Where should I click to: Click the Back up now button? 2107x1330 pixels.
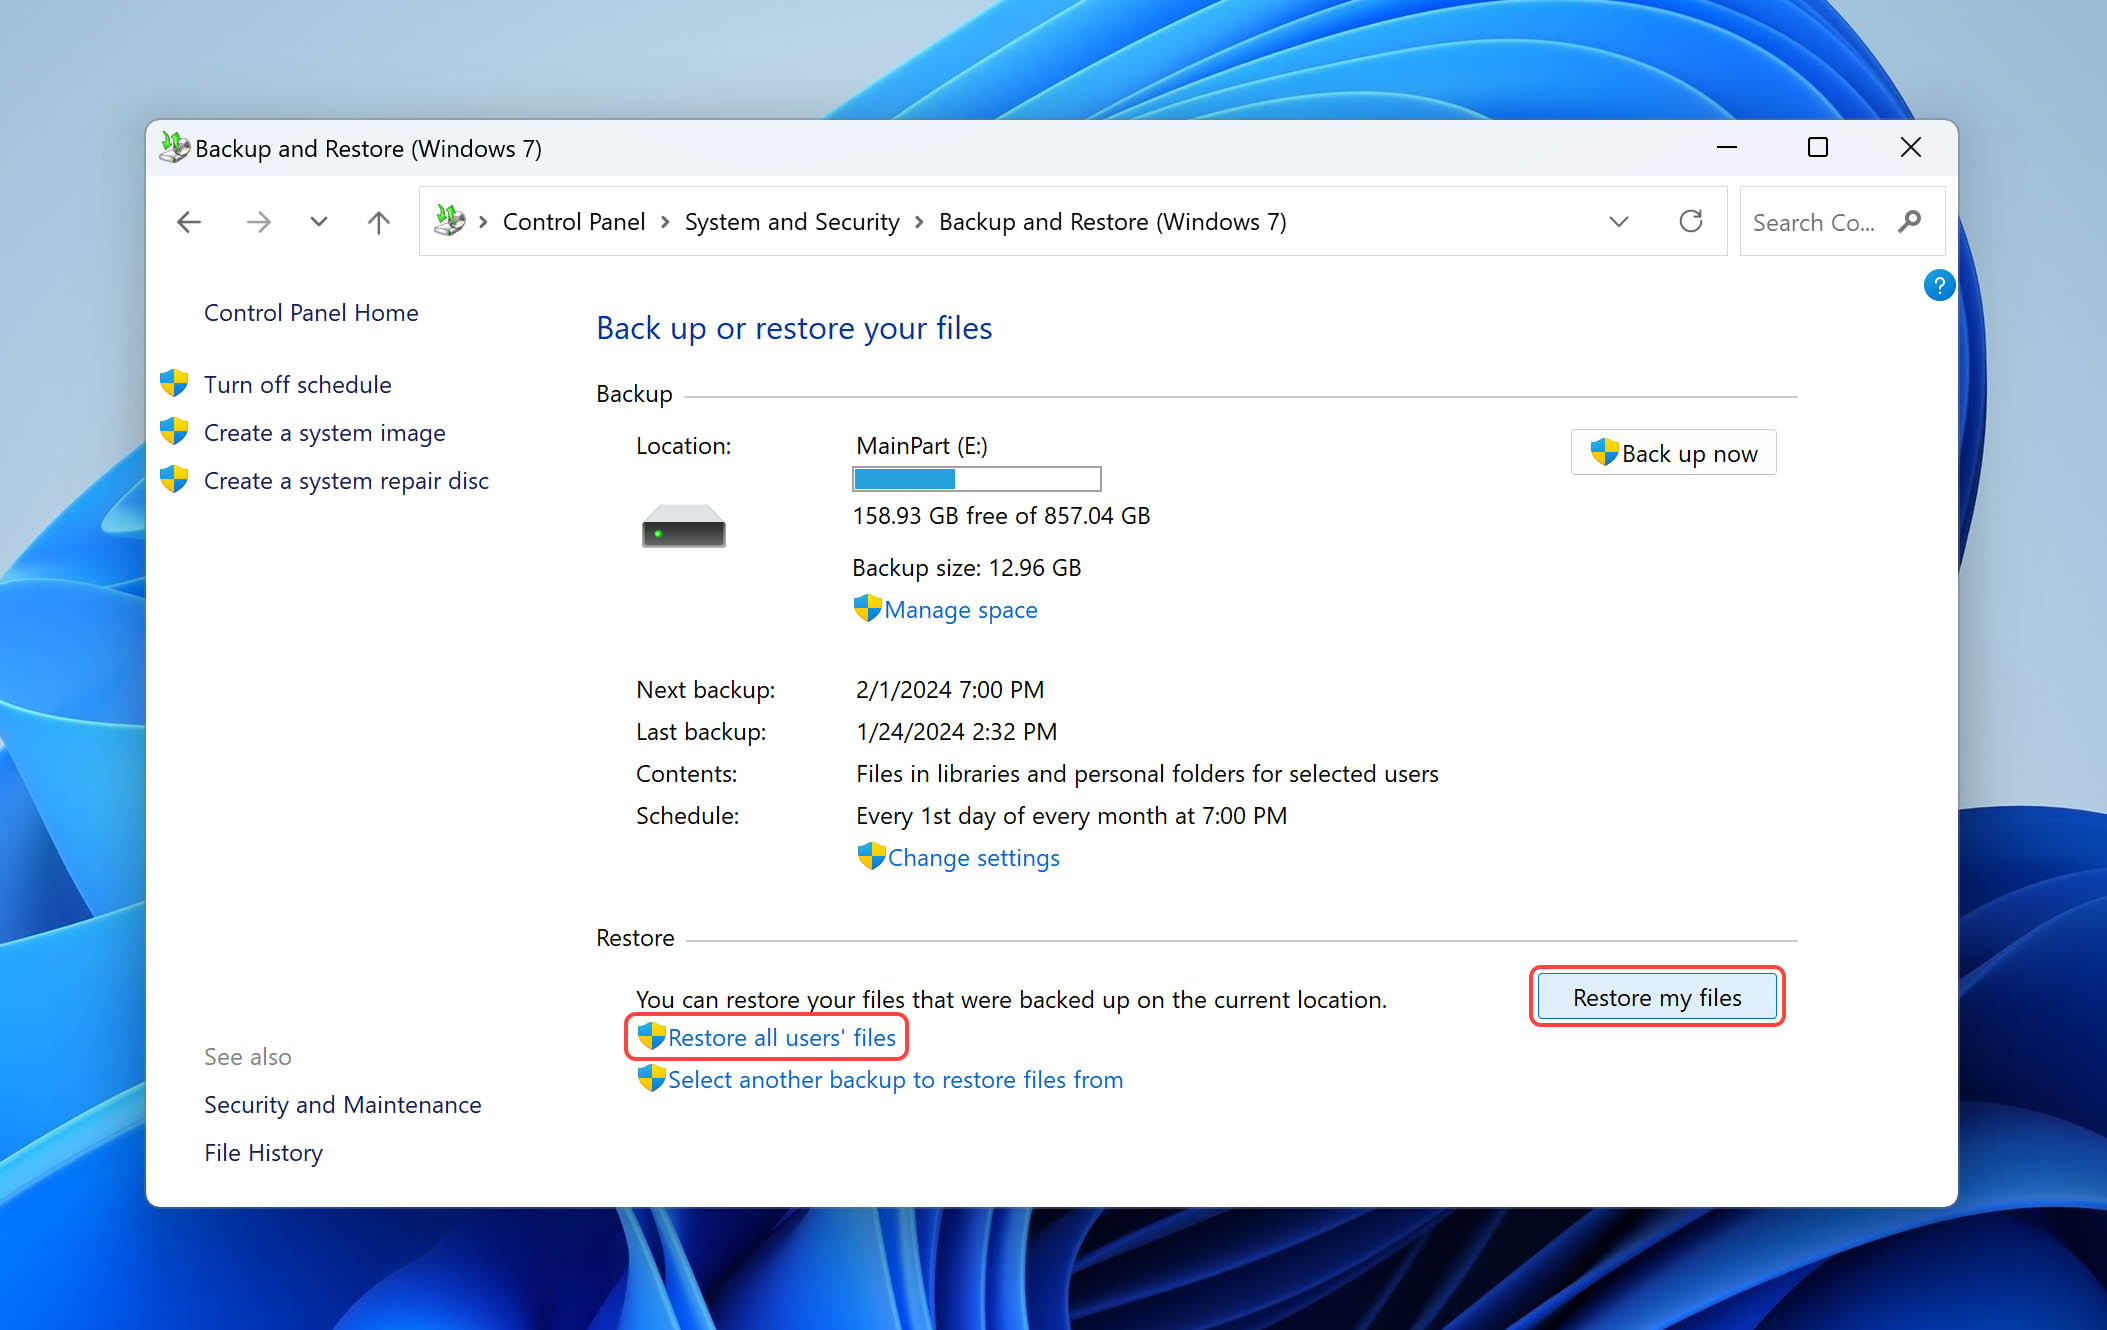tap(1673, 453)
